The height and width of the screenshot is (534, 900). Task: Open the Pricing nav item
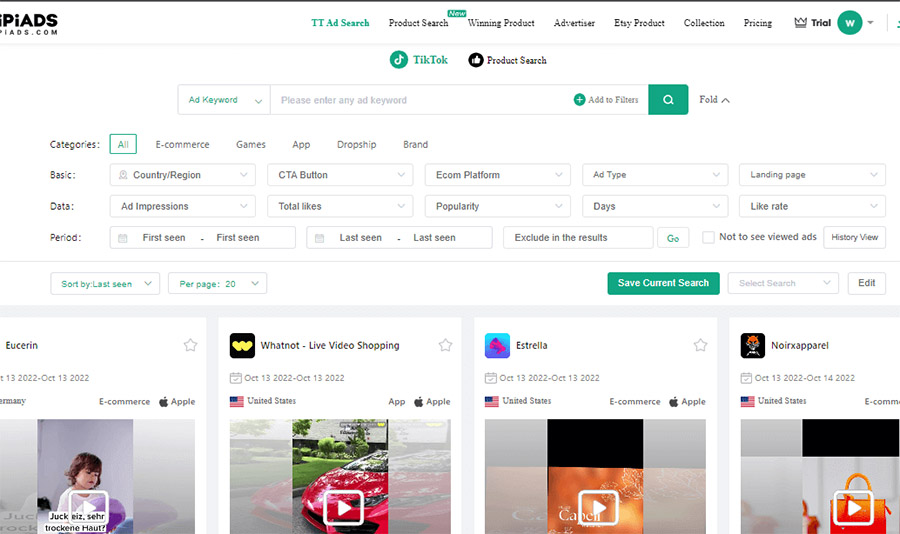758,23
